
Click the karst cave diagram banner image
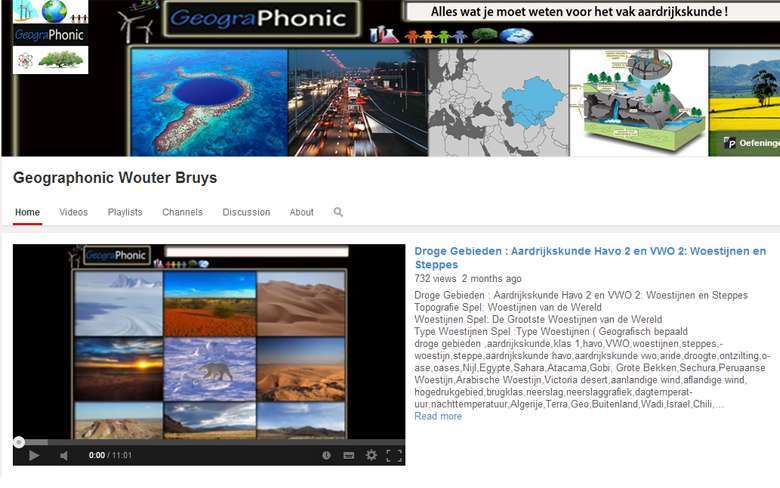point(639,102)
